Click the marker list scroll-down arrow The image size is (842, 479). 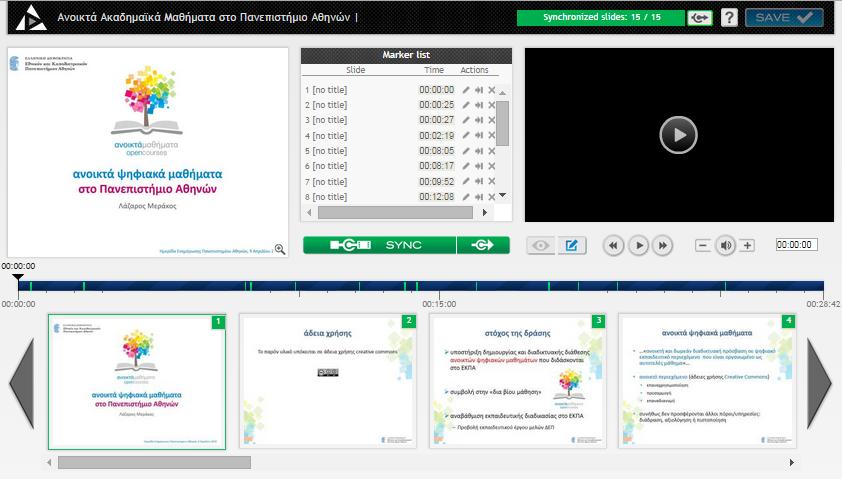pyautogui.click(x=503, y=195)
